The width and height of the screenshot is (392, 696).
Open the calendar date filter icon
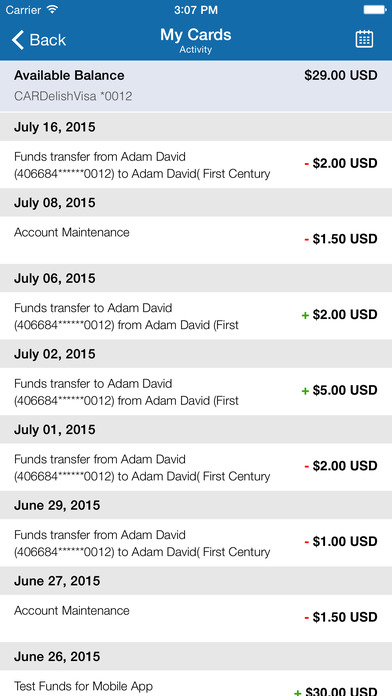364,39
